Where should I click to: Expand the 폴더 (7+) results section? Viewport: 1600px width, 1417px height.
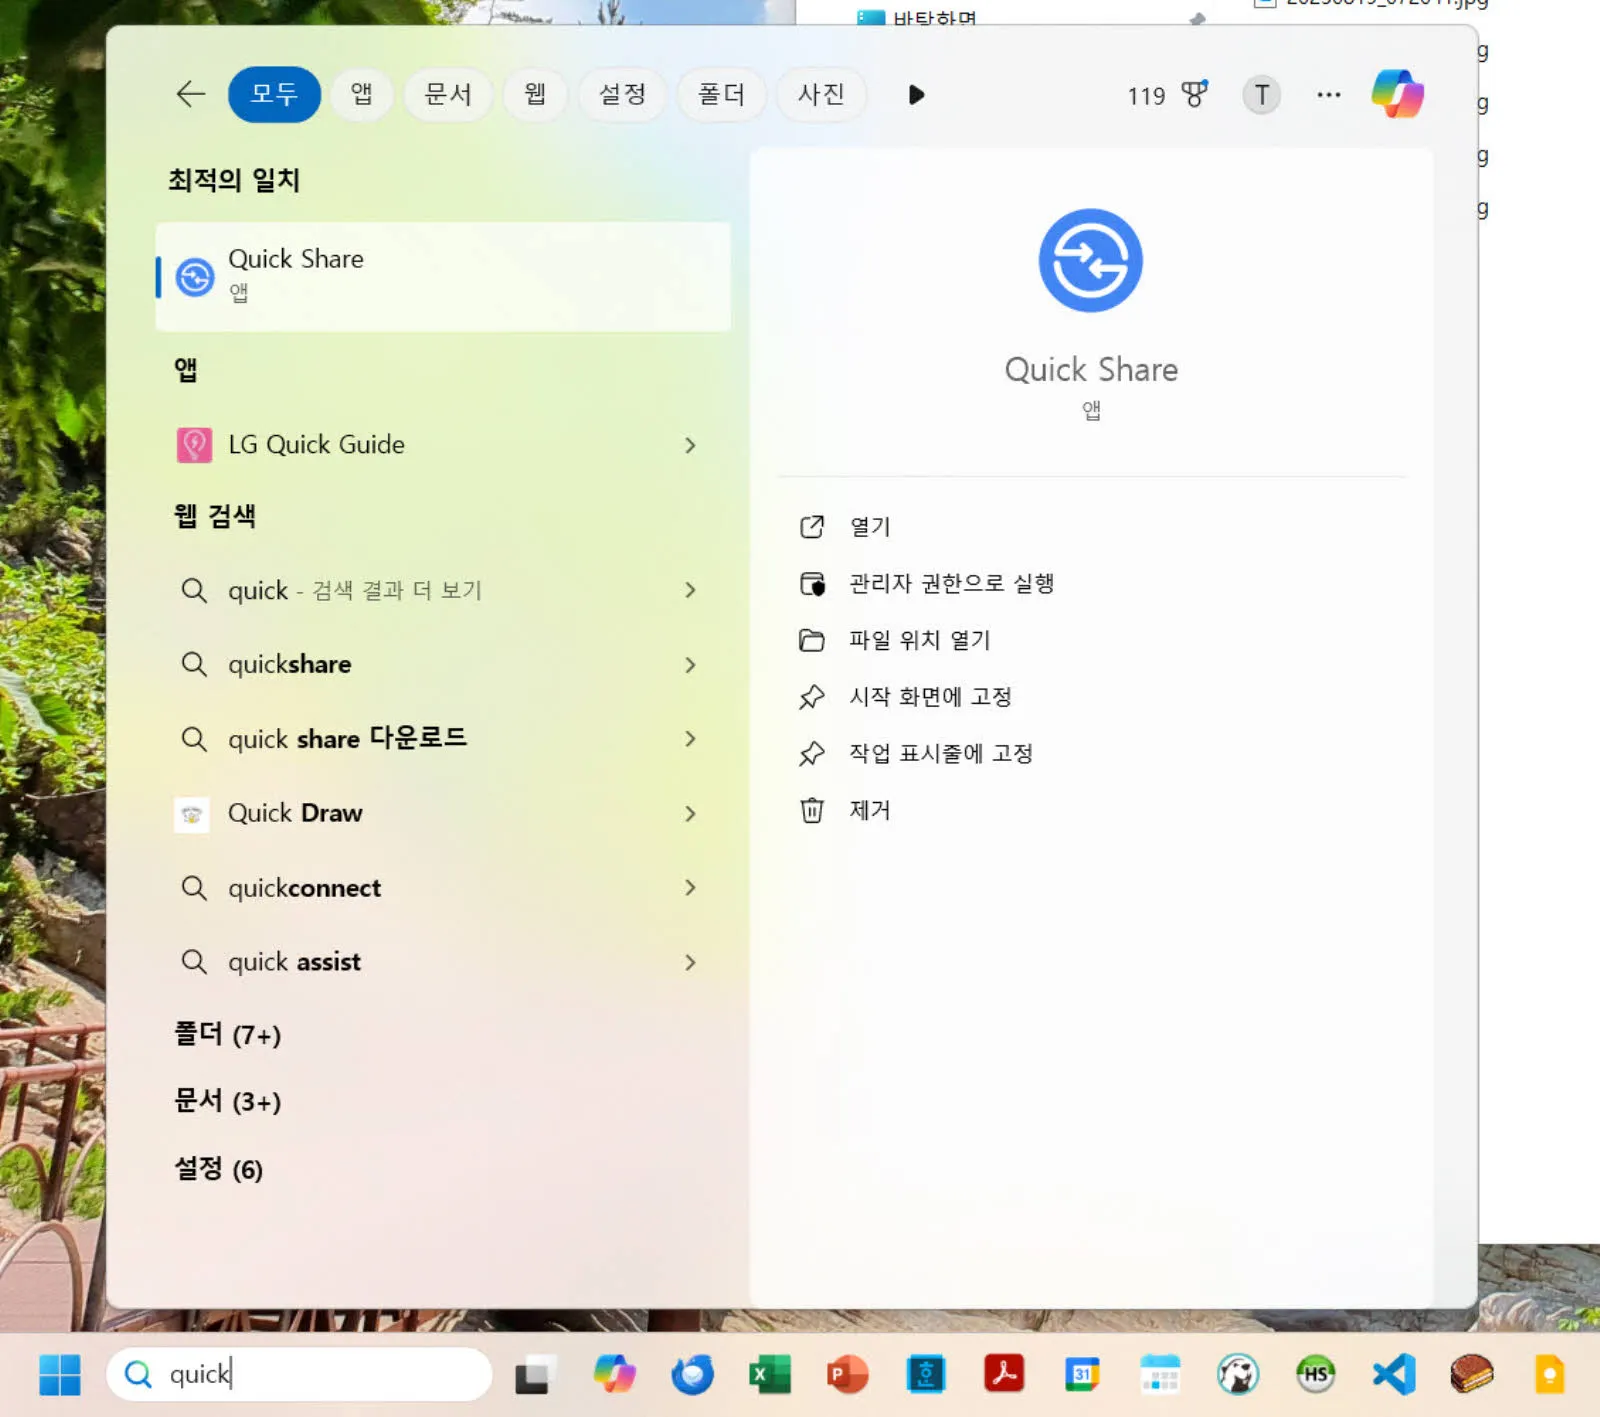click(x=228, y=1034)
